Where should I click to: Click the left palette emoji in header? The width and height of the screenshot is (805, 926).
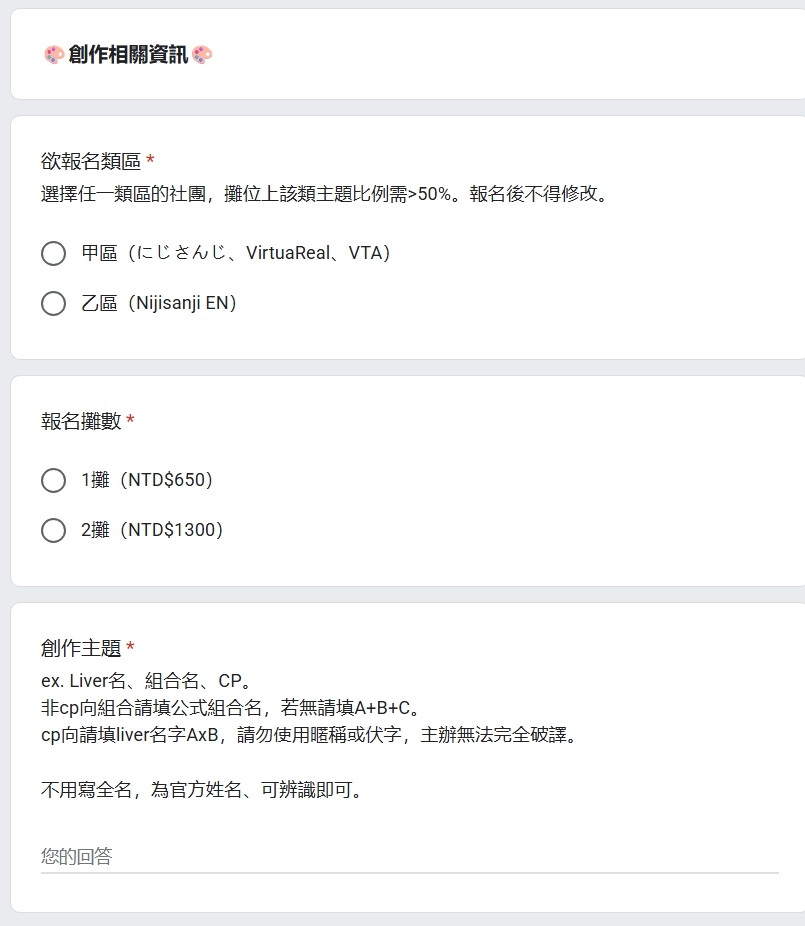[x=54, y=55]
